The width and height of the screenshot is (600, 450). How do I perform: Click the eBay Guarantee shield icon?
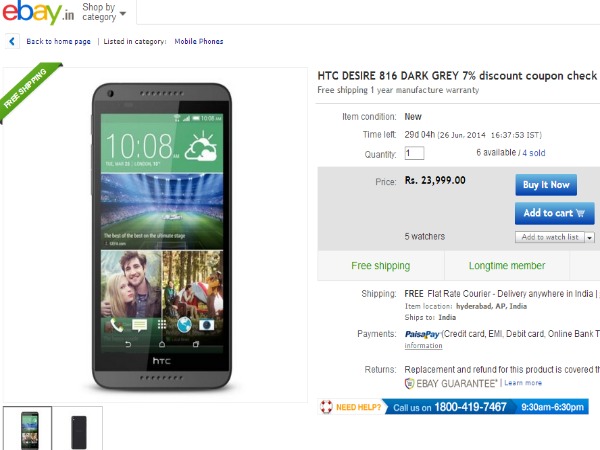point(410,383)
